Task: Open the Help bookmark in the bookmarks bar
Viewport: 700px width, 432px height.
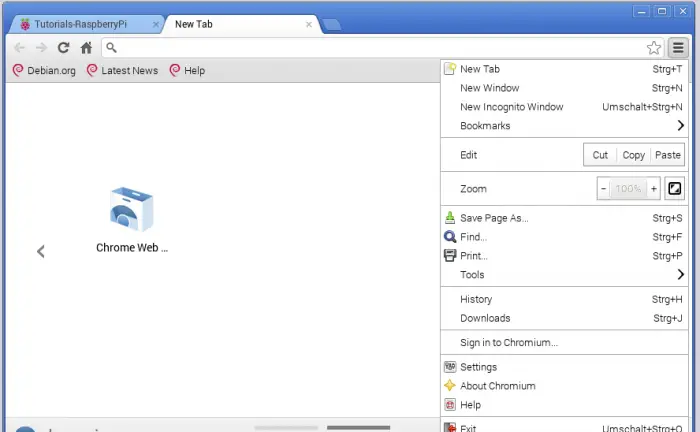Action: [187, 71]
